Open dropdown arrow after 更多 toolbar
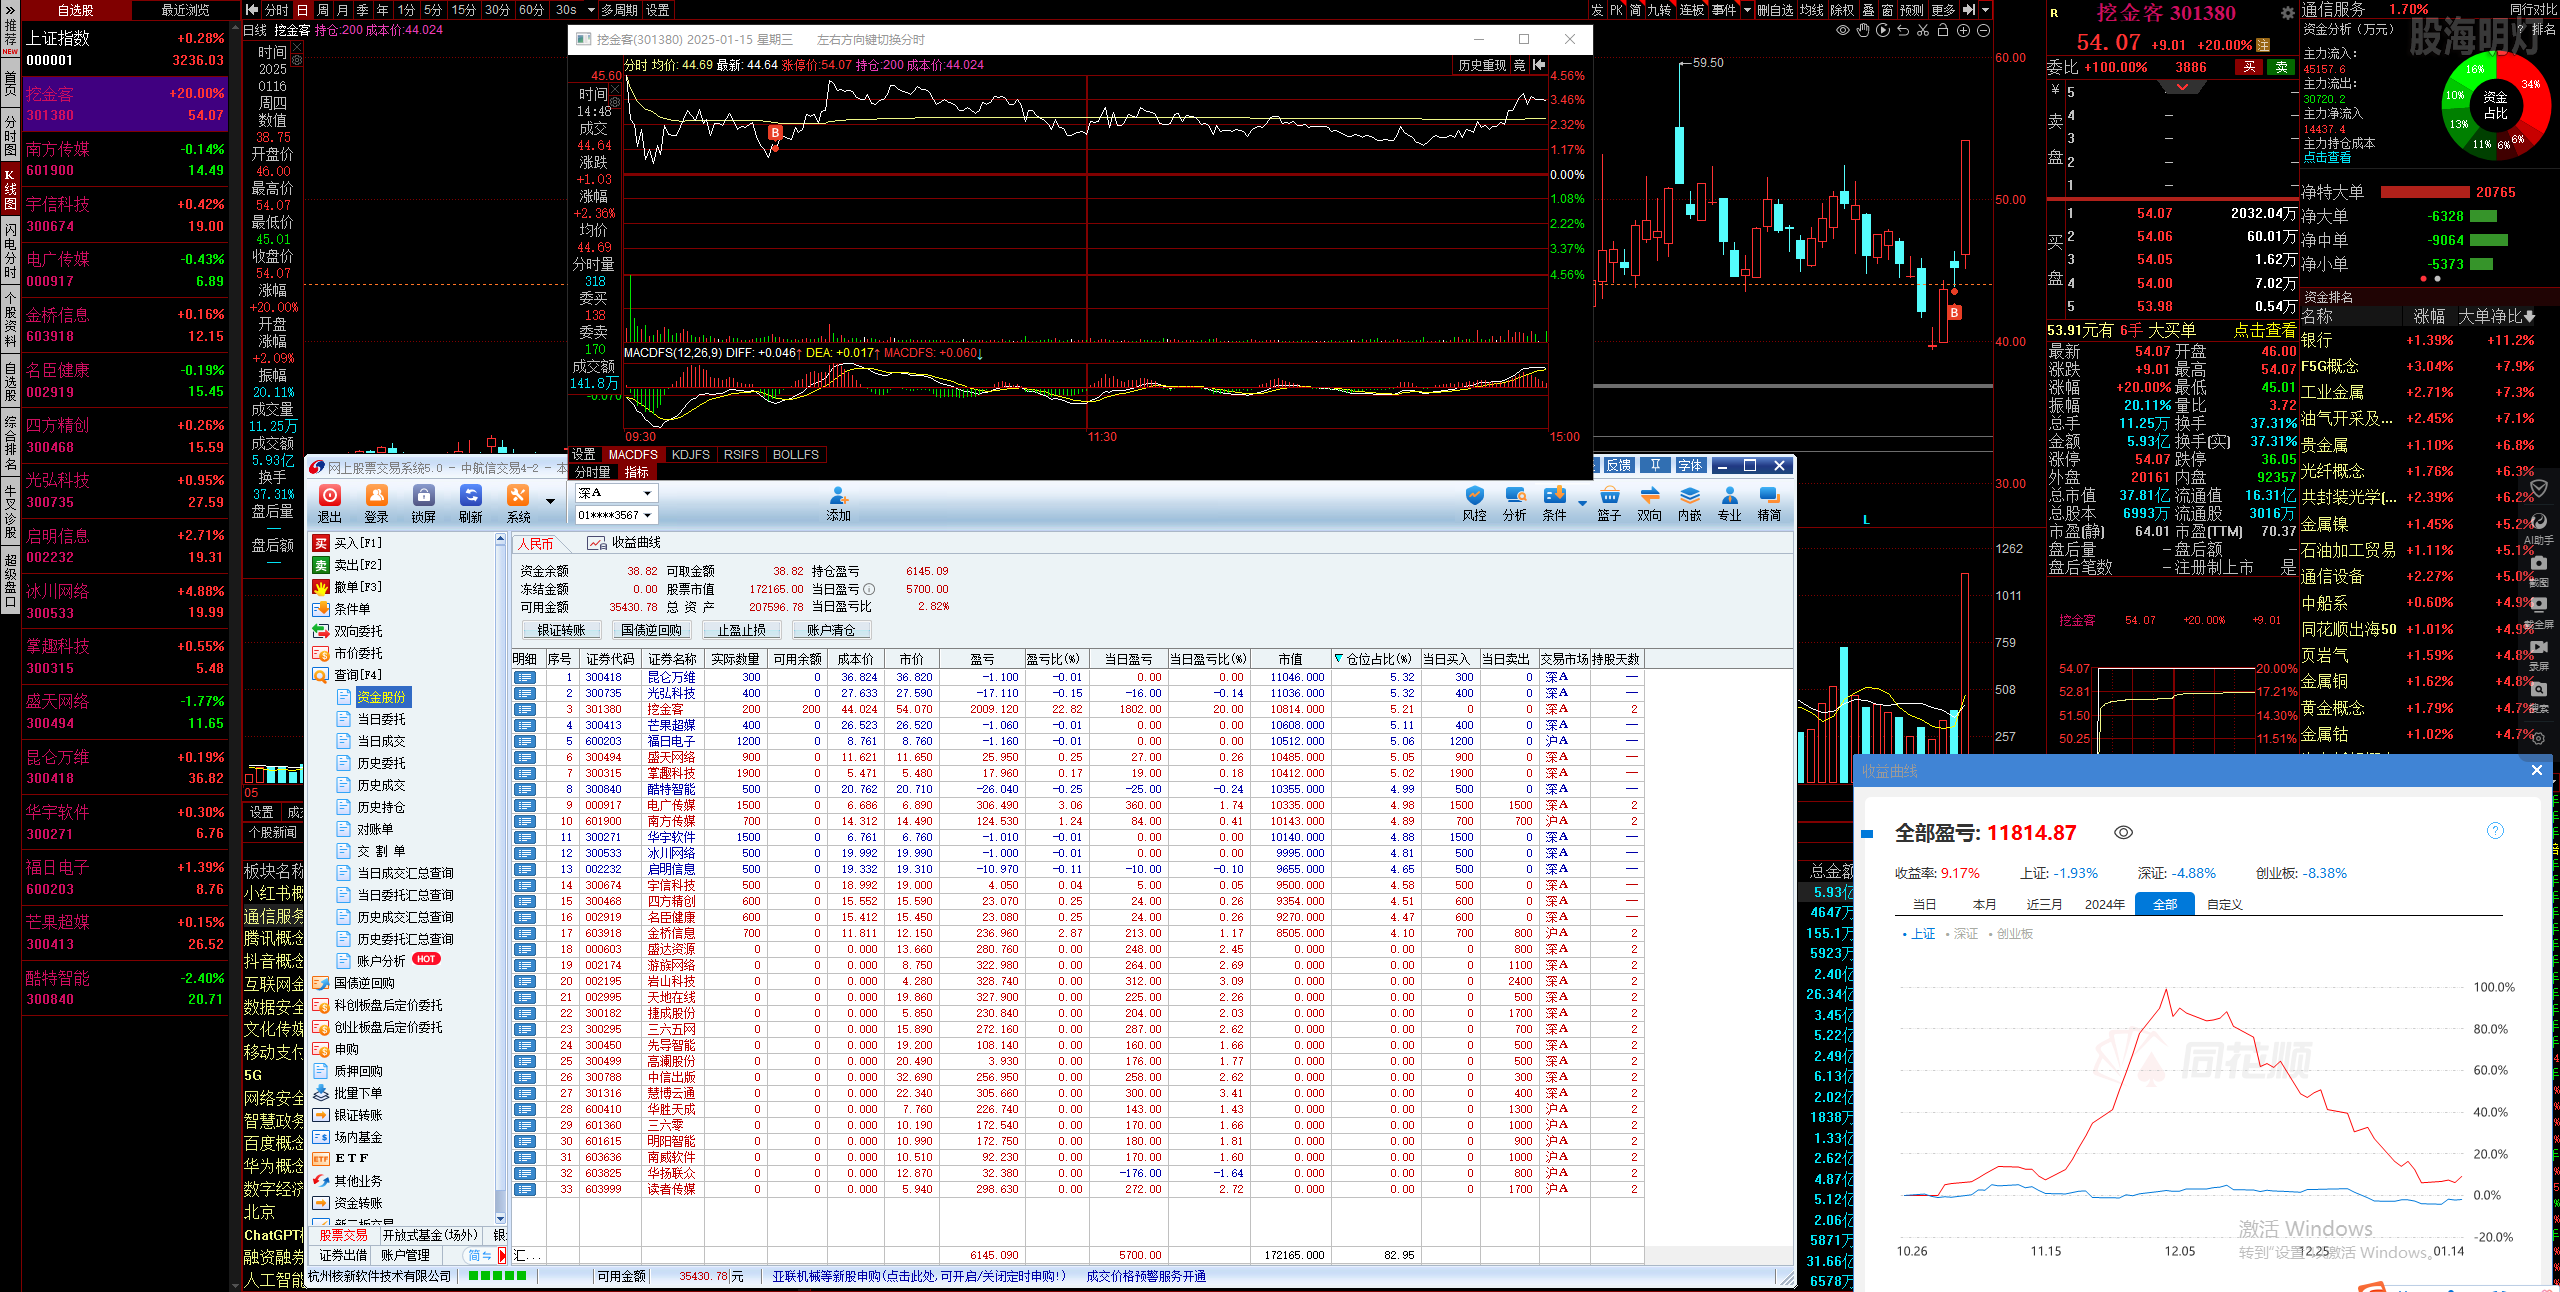Viewport: 2560px width, 1292px height. click(x=1985, y=10)
